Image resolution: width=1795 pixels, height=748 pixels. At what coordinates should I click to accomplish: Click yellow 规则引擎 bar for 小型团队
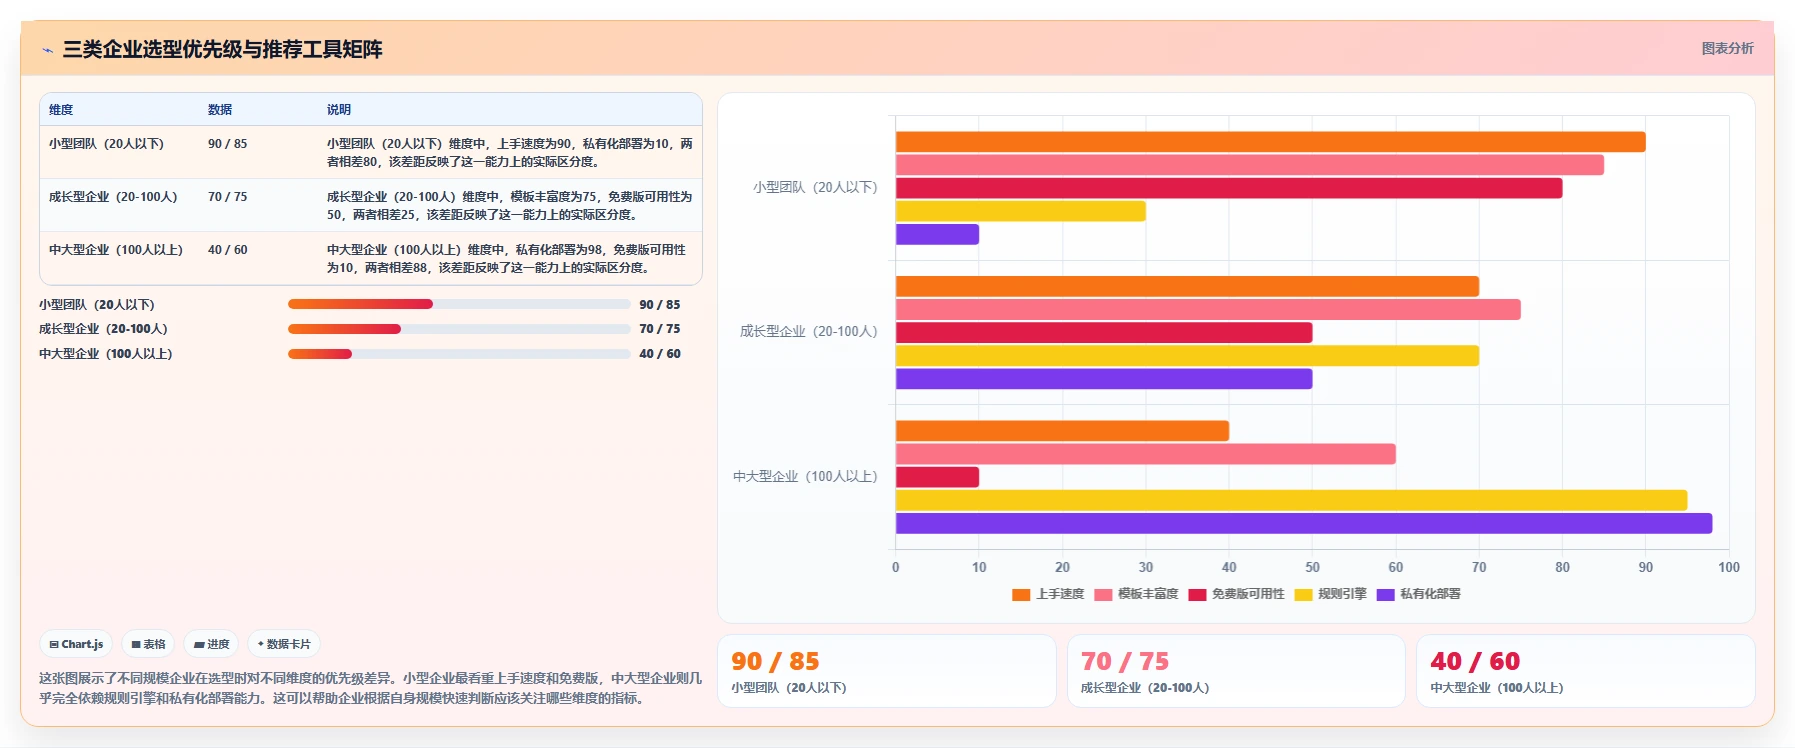point(1021,211)
